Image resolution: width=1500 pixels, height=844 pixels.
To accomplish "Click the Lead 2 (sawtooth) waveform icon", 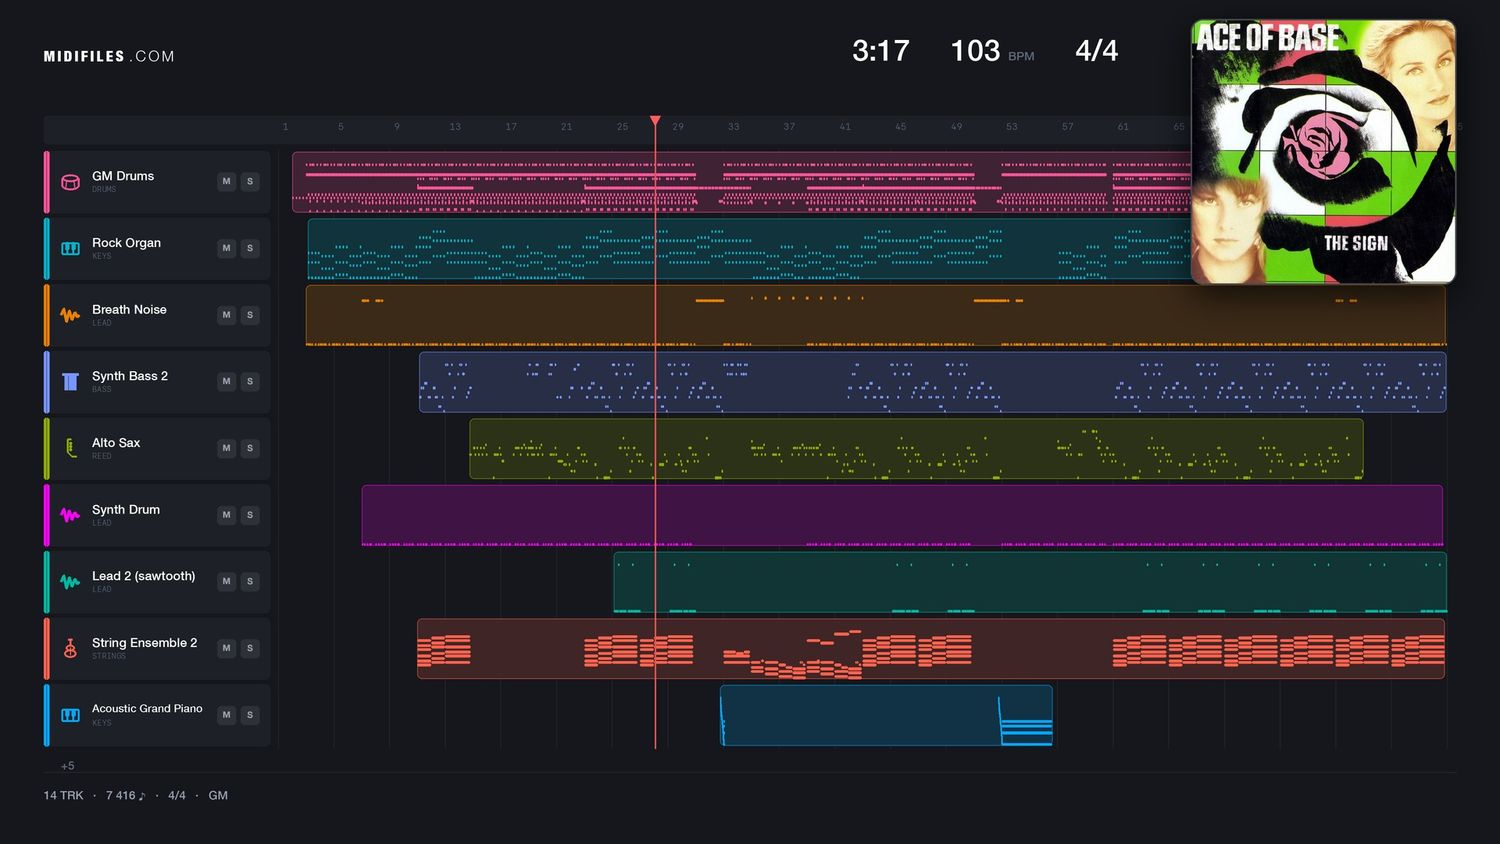I will (x=70, y=581).
